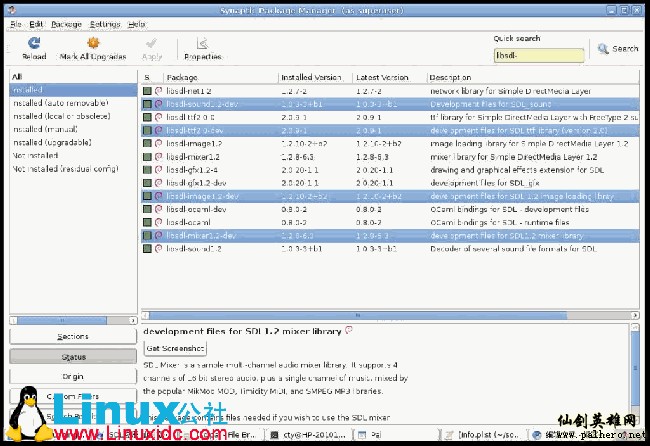Open package Properties from the toolbar

(x=203, y=43)
